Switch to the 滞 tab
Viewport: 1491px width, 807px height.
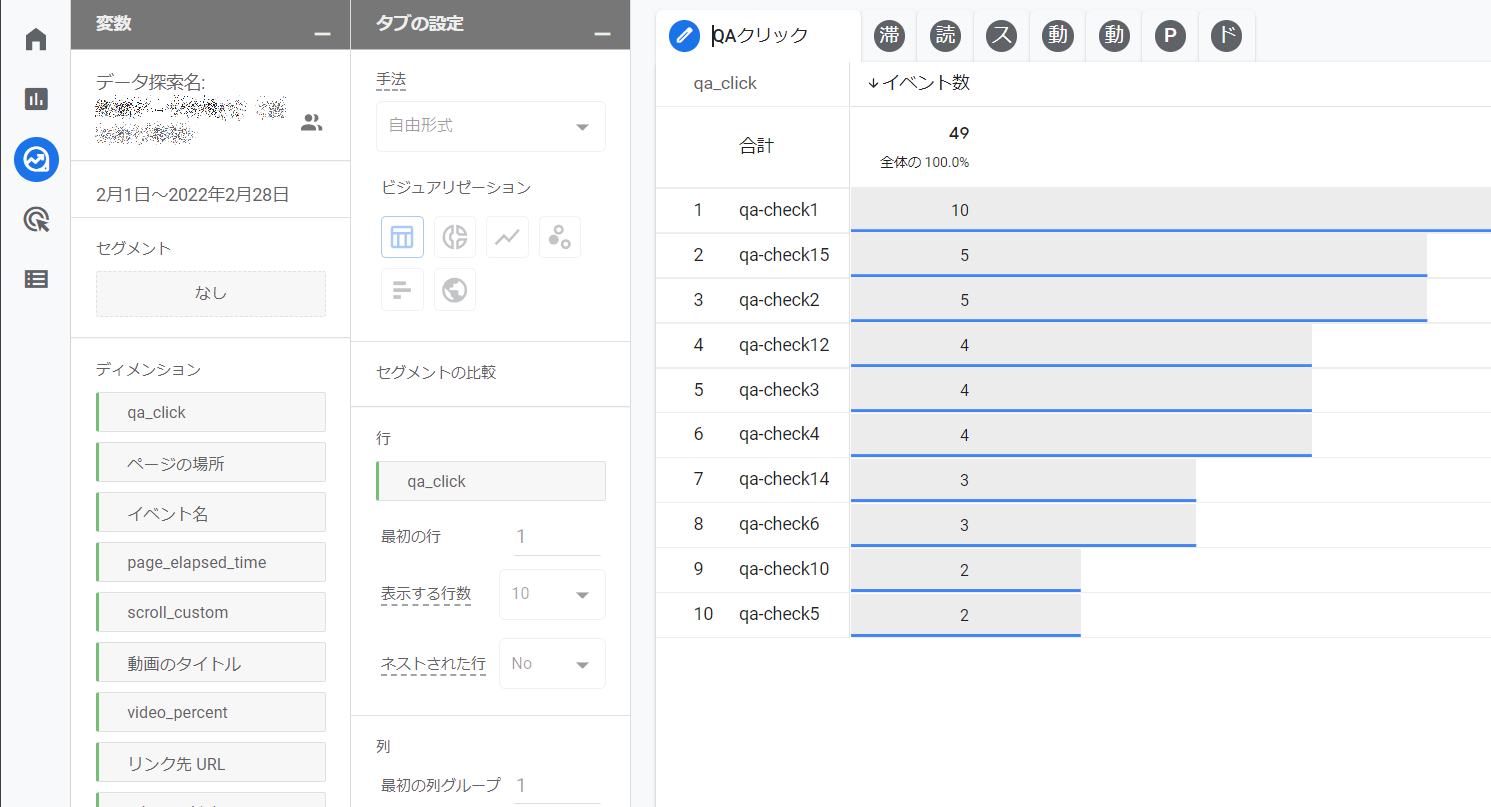click(889, 36)
